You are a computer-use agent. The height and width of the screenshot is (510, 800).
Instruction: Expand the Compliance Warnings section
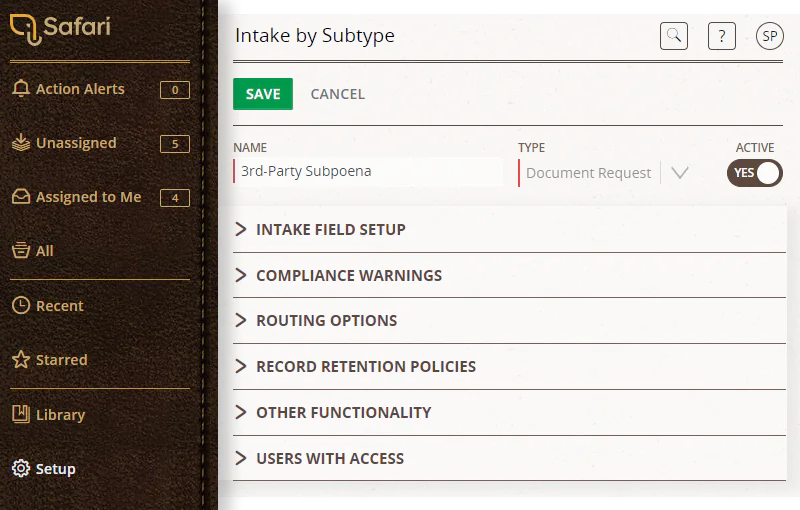pos(509,275)
